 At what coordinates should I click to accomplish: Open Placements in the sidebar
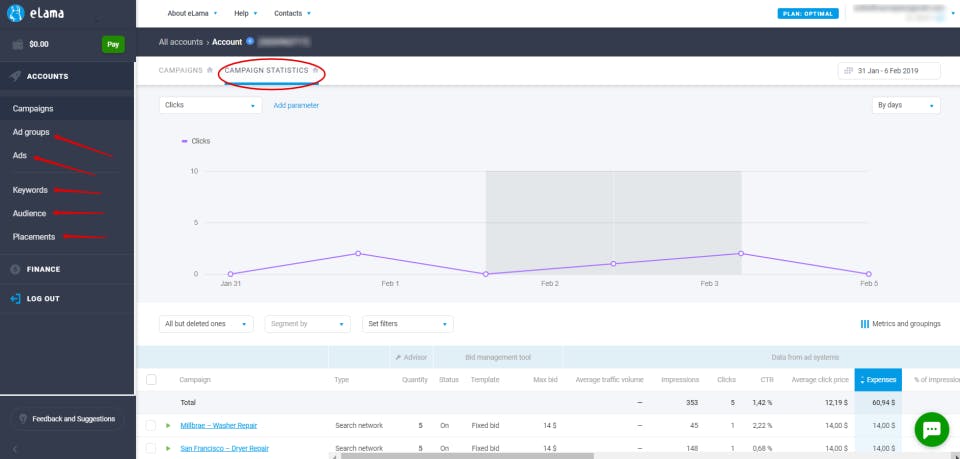click(34, 236)
